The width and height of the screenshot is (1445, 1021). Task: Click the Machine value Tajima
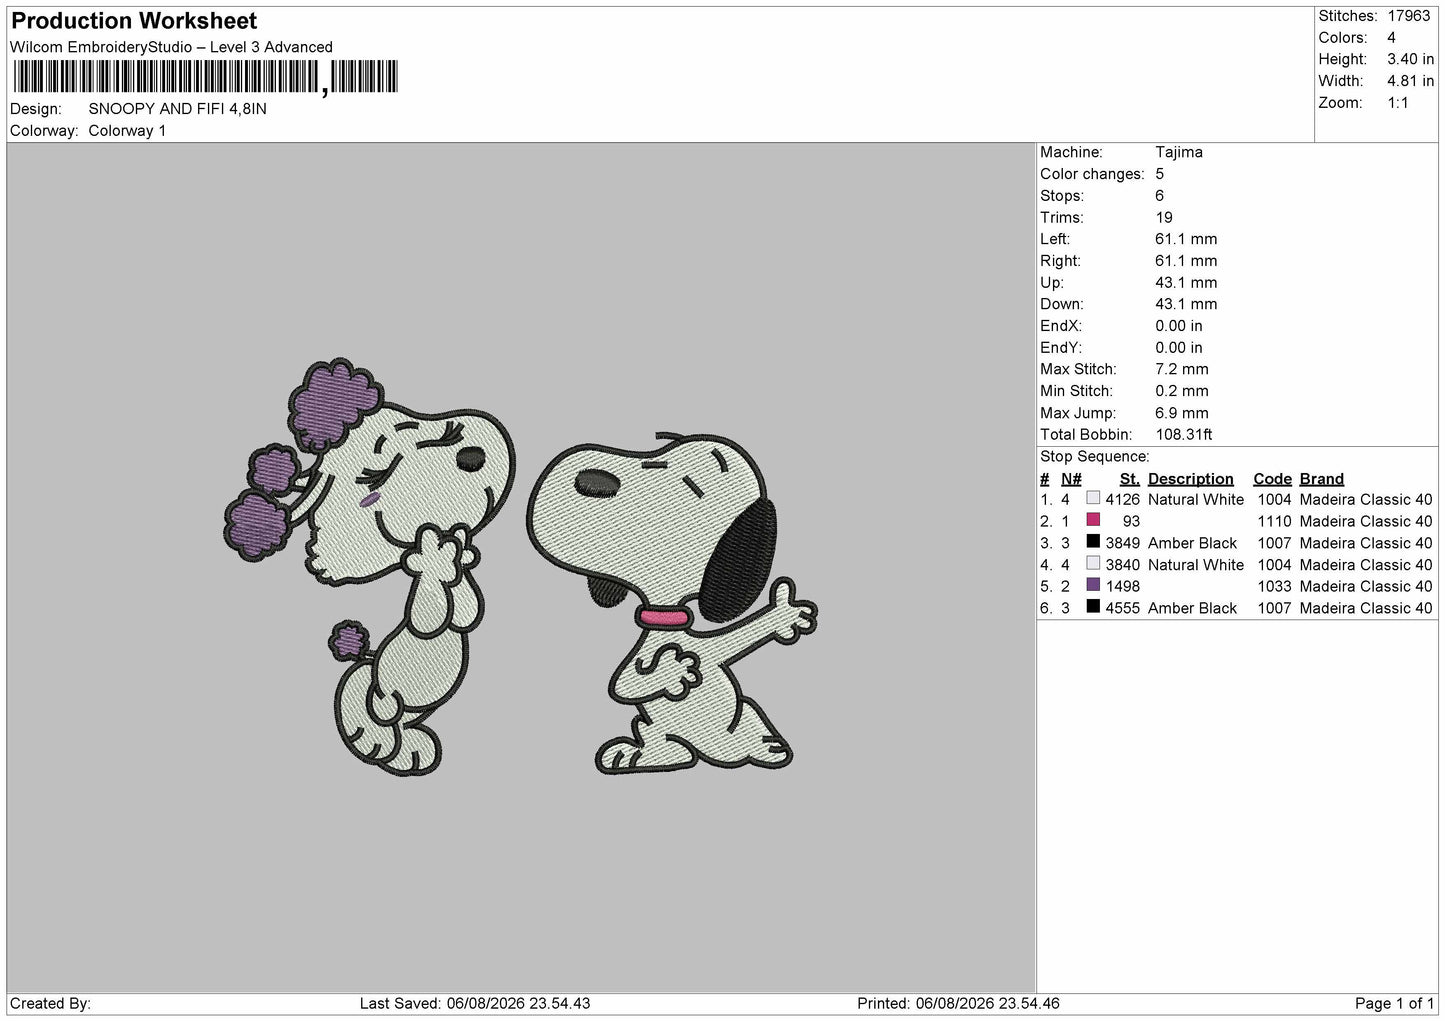click(1179, 152)
